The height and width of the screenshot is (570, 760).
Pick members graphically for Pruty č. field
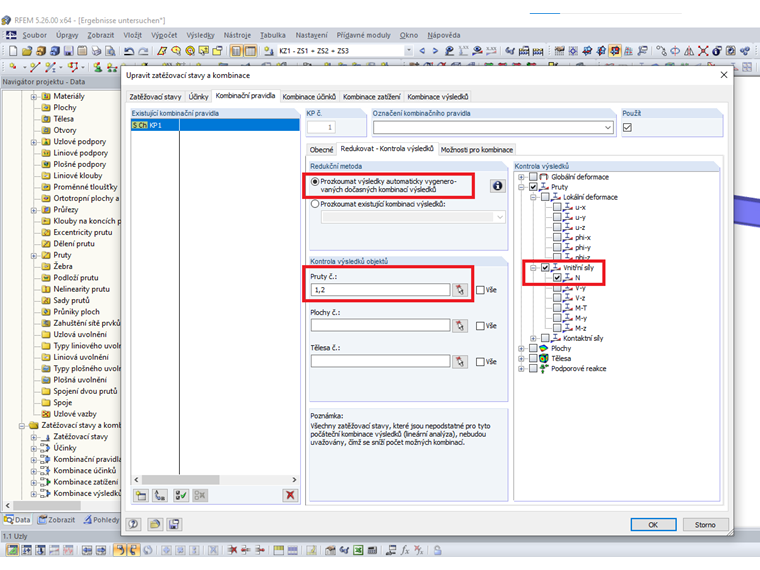click(x=460, y=290)
